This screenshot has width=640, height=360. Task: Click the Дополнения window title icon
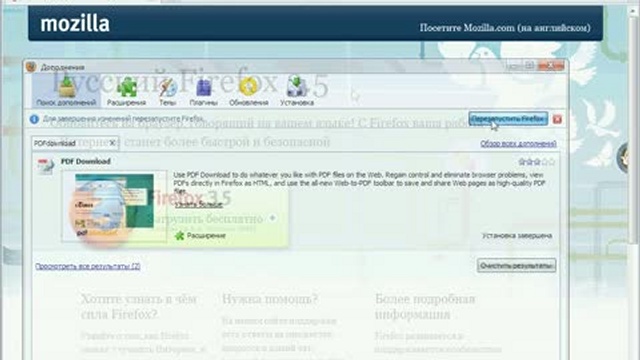[x=31, y=67]
